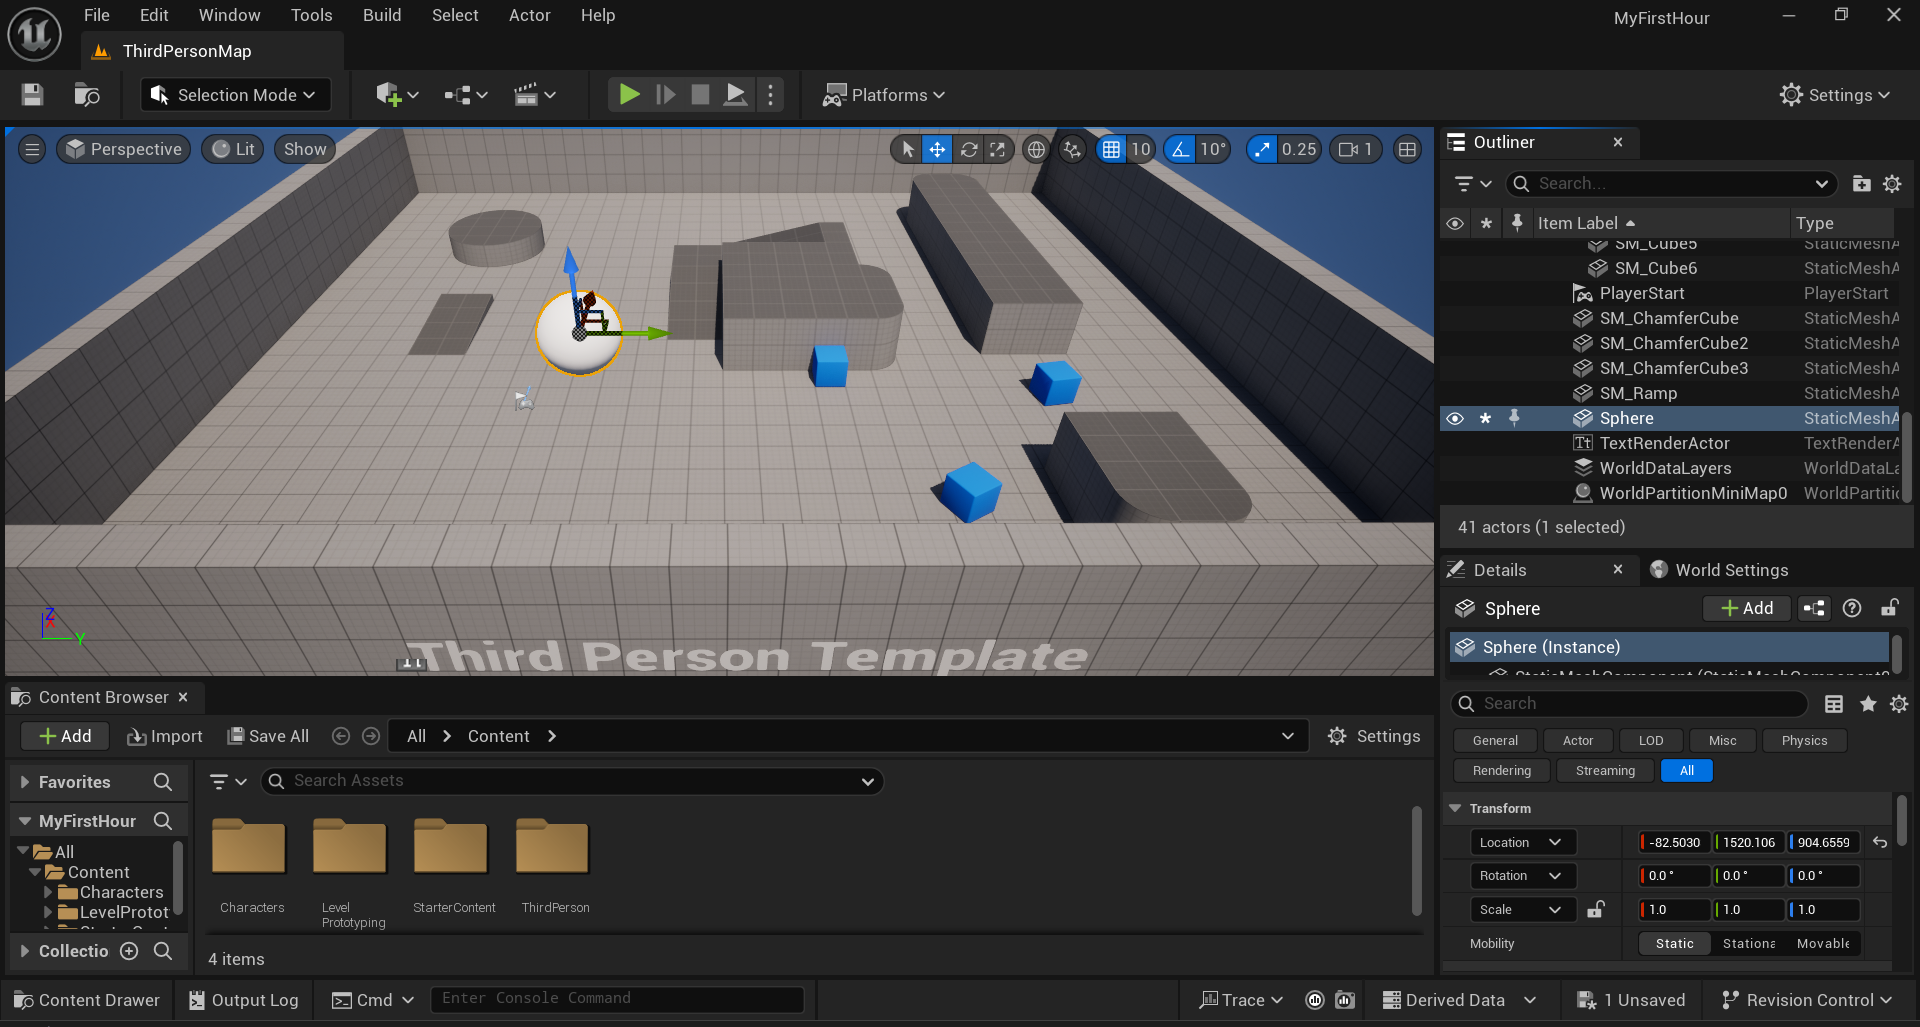
Task: Toggle the world coordinate system globe icon
Action: click(x=1036, y=149)
